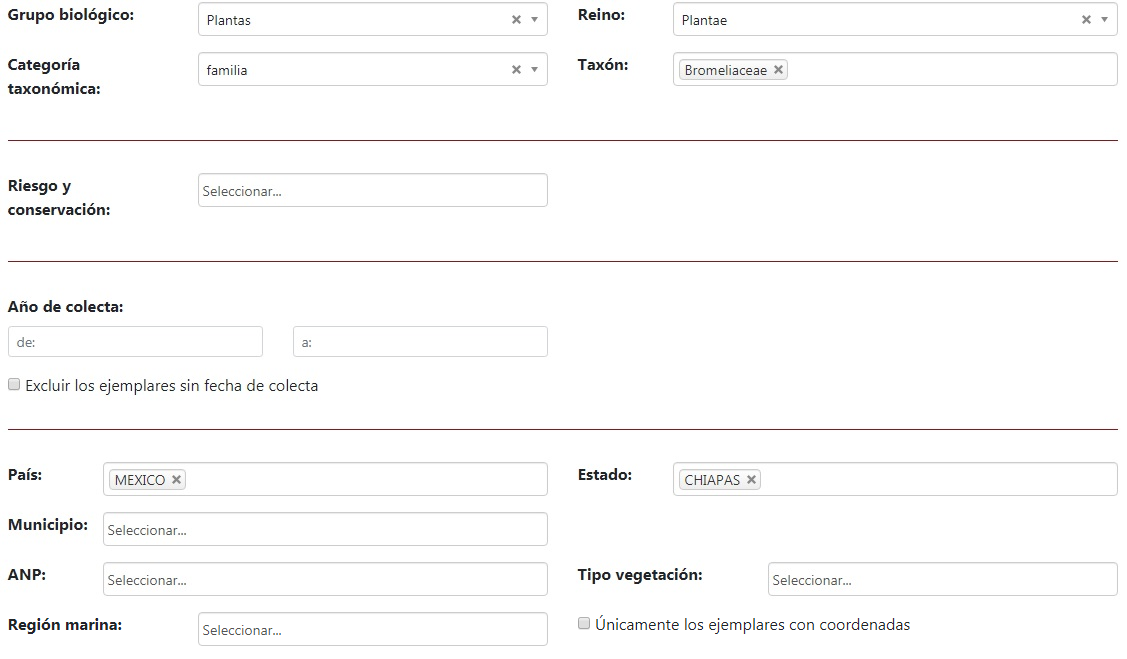
Task: Open the ANP selector field
Action: click(325, 580)
